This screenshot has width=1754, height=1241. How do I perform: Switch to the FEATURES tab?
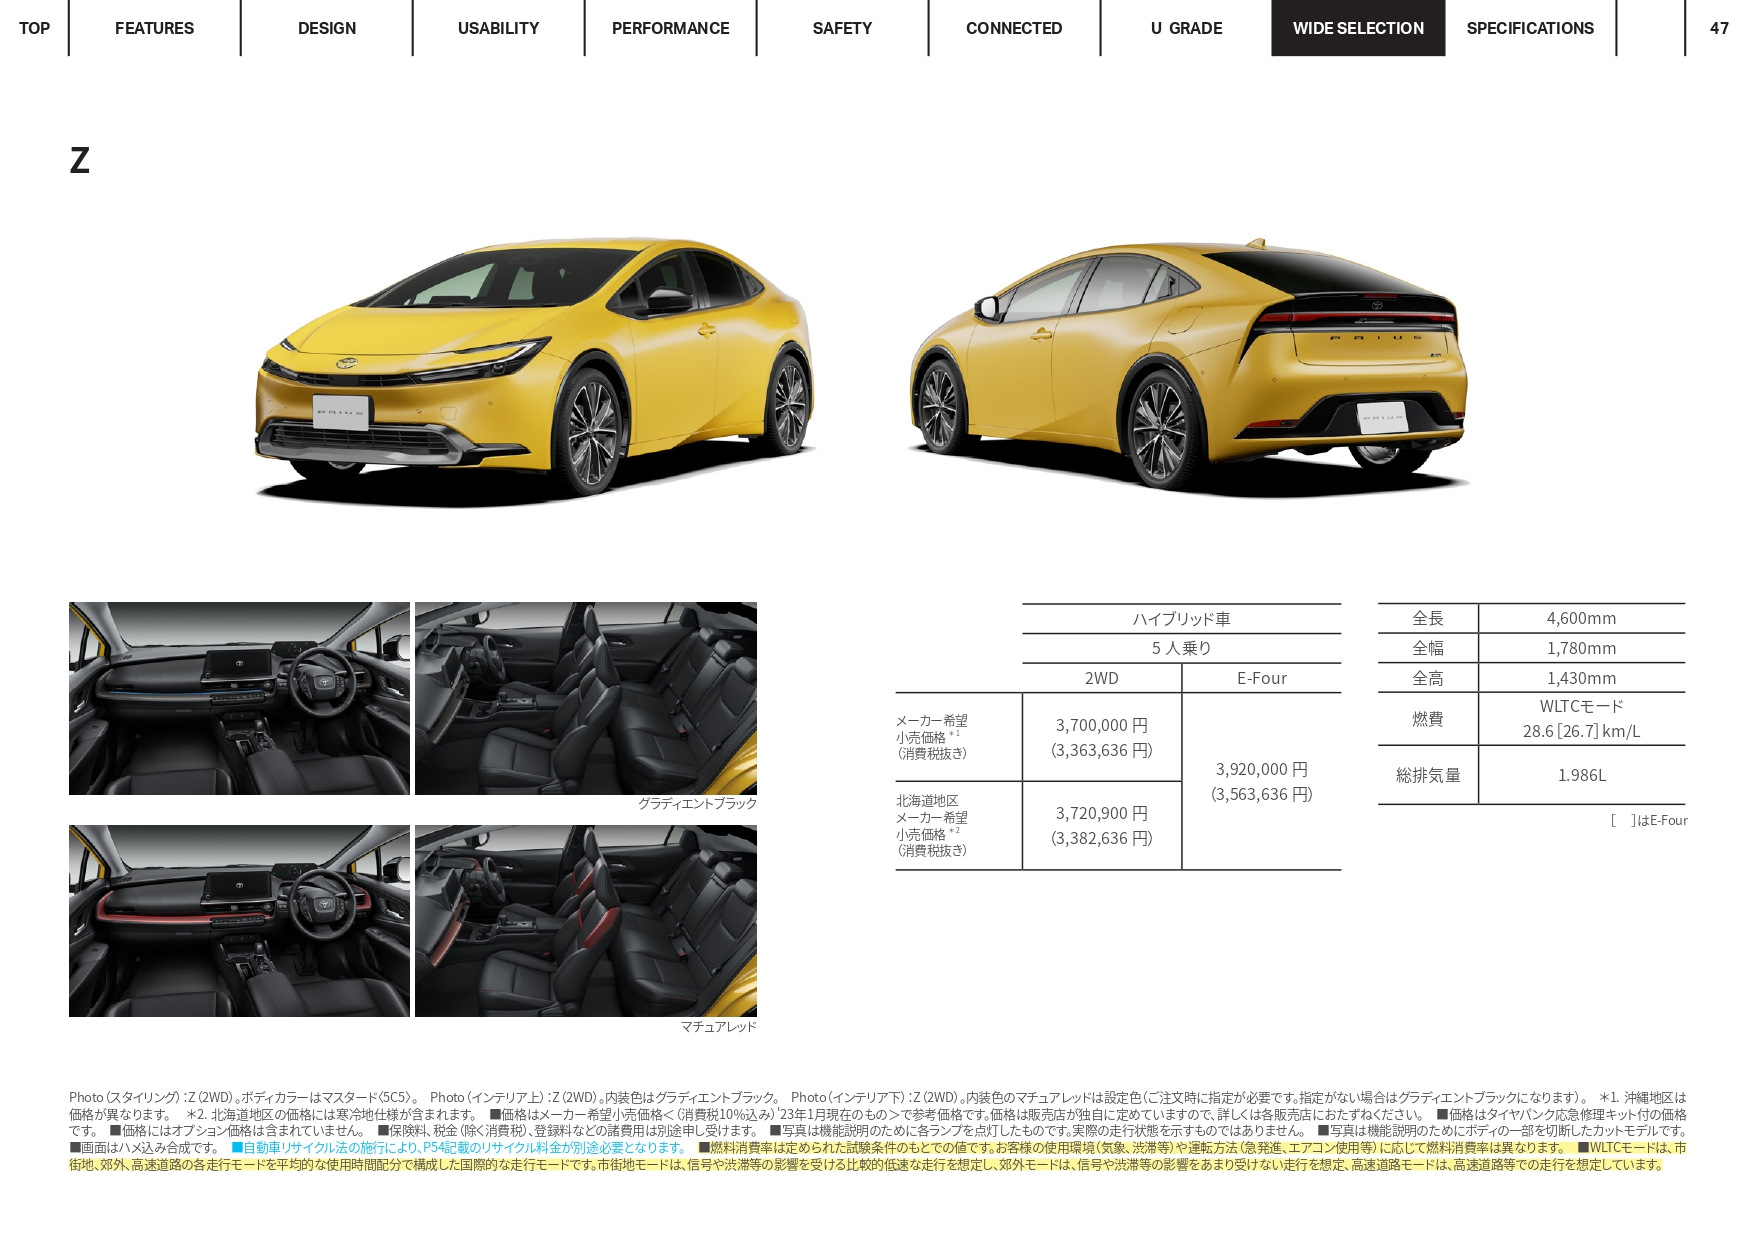click(x=153, y=28)
